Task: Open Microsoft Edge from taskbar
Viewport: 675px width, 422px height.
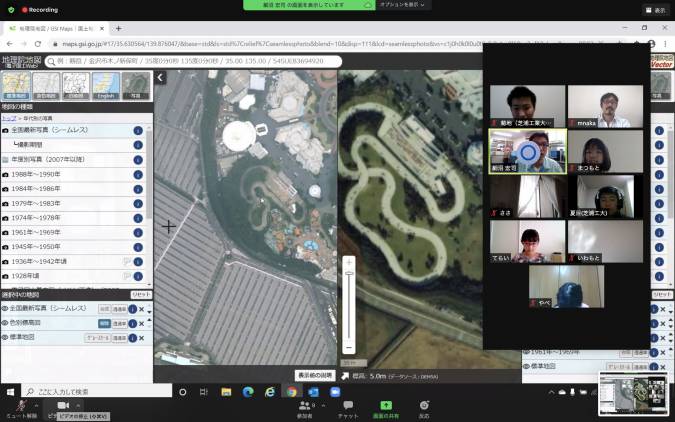Action: coord(248,392)
